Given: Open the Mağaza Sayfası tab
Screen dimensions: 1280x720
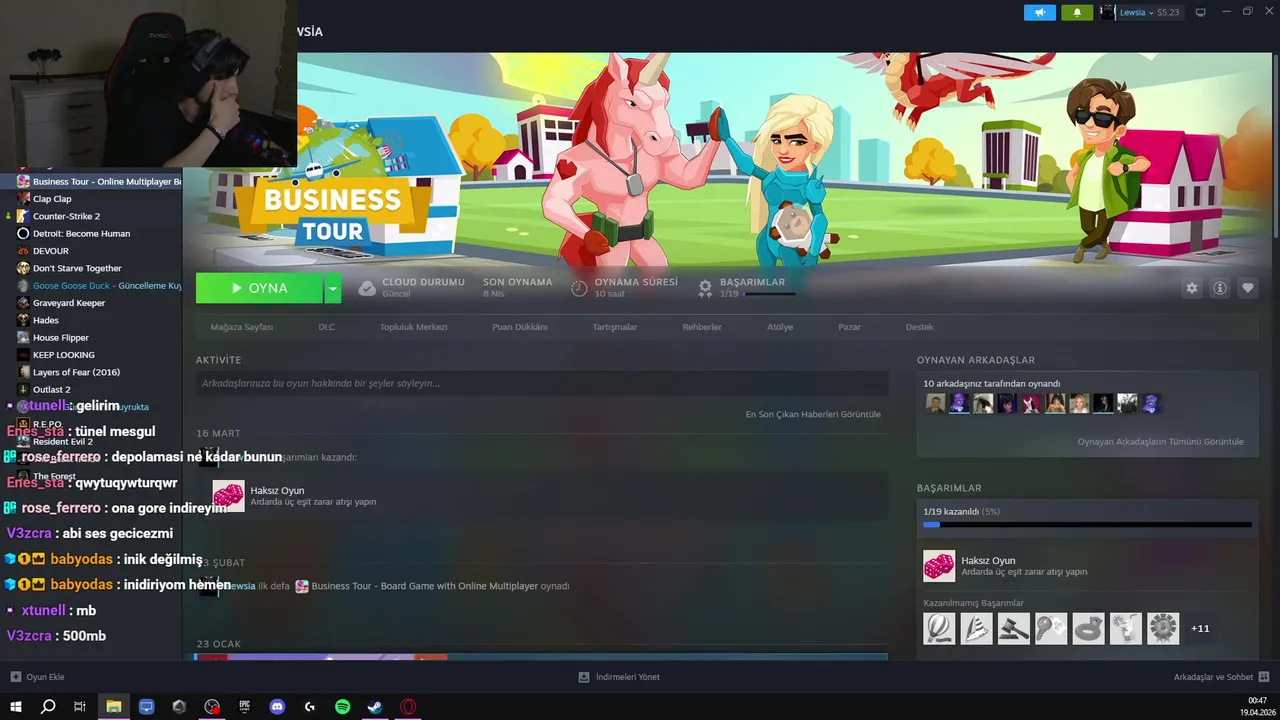Looking at the screenshot, I should pyautogui.click(x=242, y=327).
